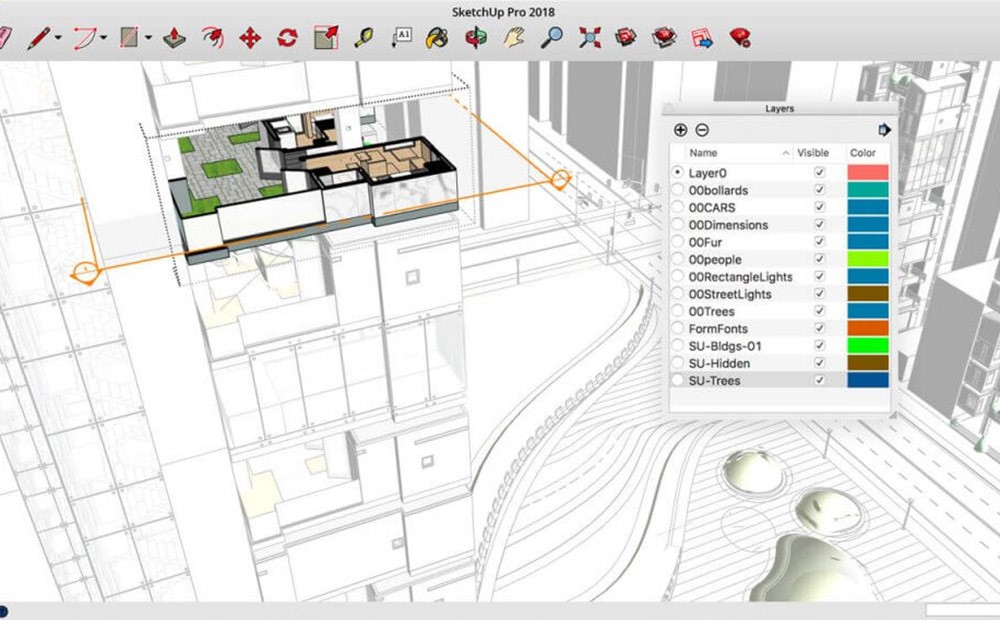The height and width of the screenshot is (620, 1000).
Task: Hide the 00CARS layer visibility checkbox
Action: point(820,208)
